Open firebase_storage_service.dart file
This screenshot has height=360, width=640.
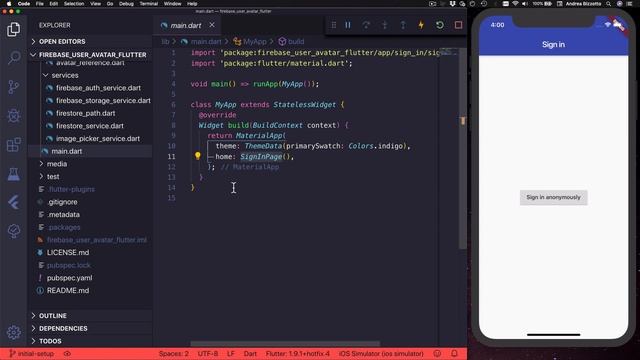[103, 101]
